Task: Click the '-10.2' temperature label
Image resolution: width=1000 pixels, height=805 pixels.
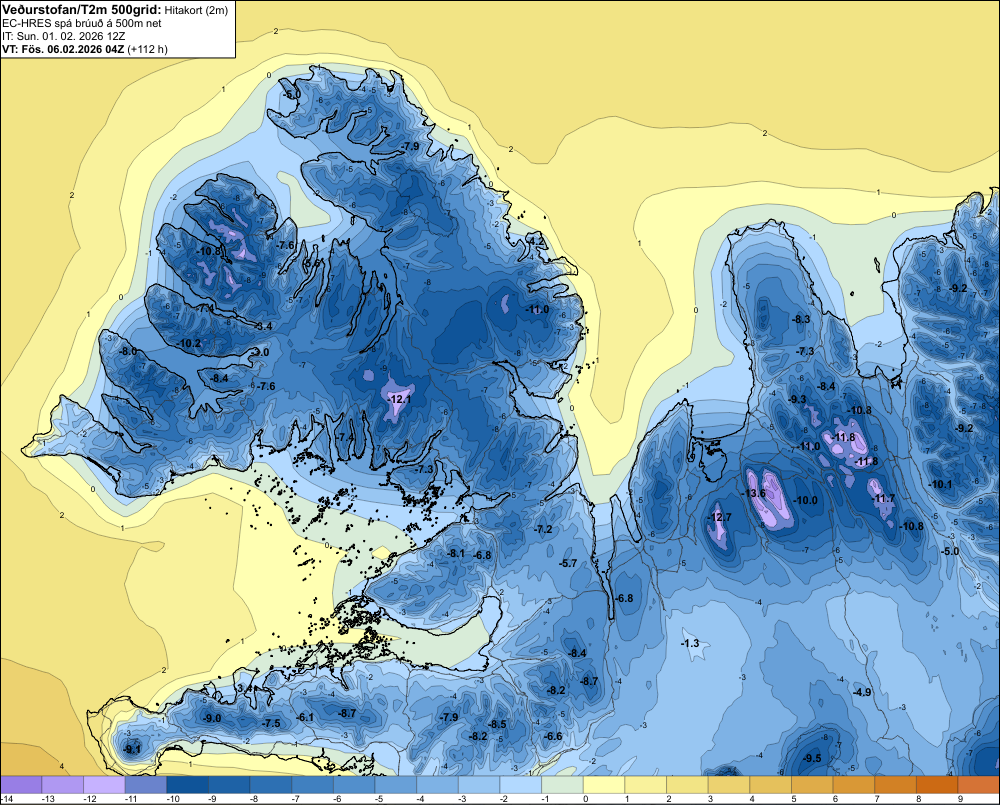Action: tap(189, 343)
